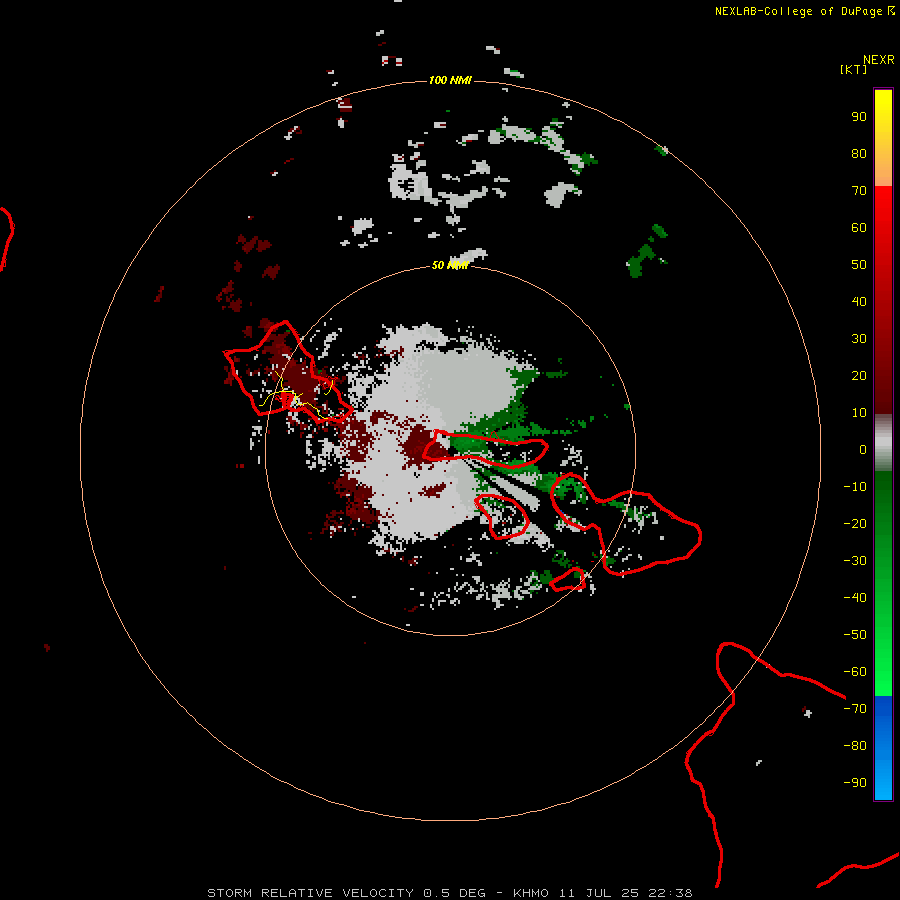Viewport: 900px width, 900px height.
Task: Click the Storm Relative Velocity caption at bottom
Action: [449, 893]
